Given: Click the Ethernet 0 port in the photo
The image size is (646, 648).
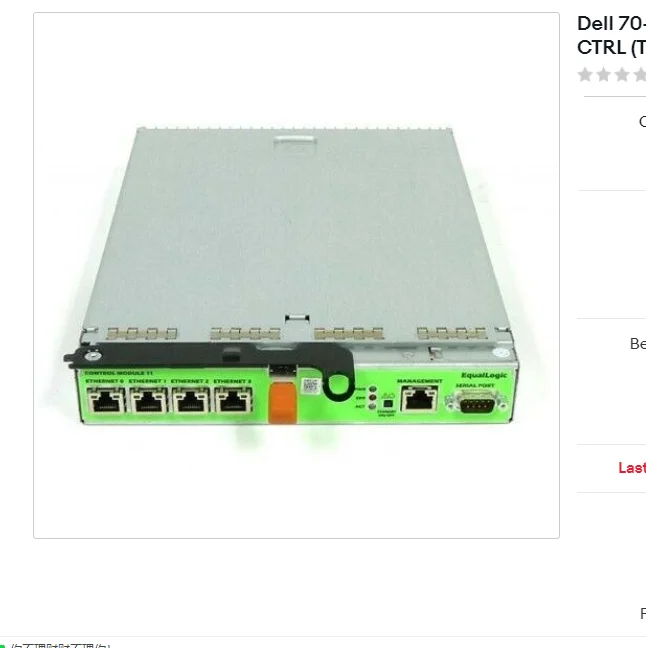Looking at the screenshot, I should tap(106, 400).
